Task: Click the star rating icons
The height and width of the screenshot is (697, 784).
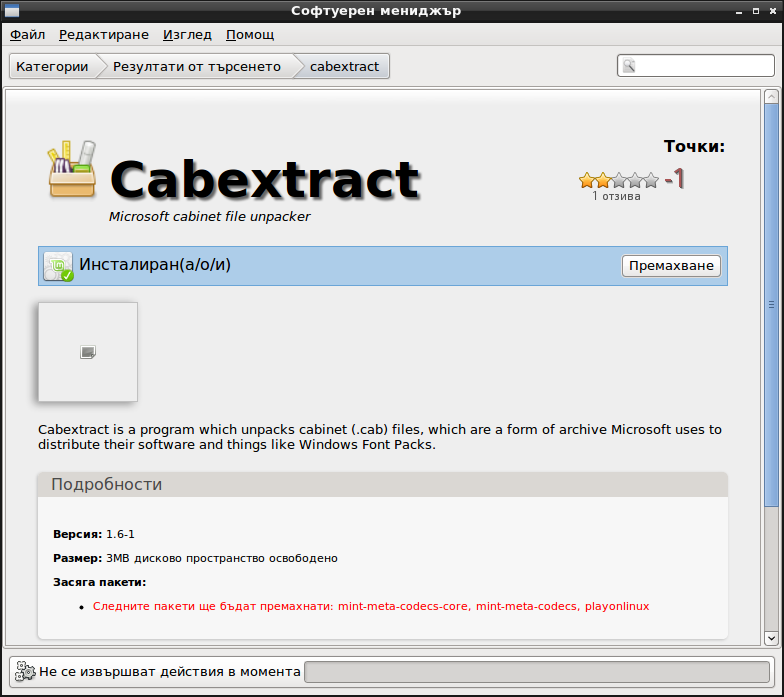Action: pyautogui.click(x=618, y=180)
